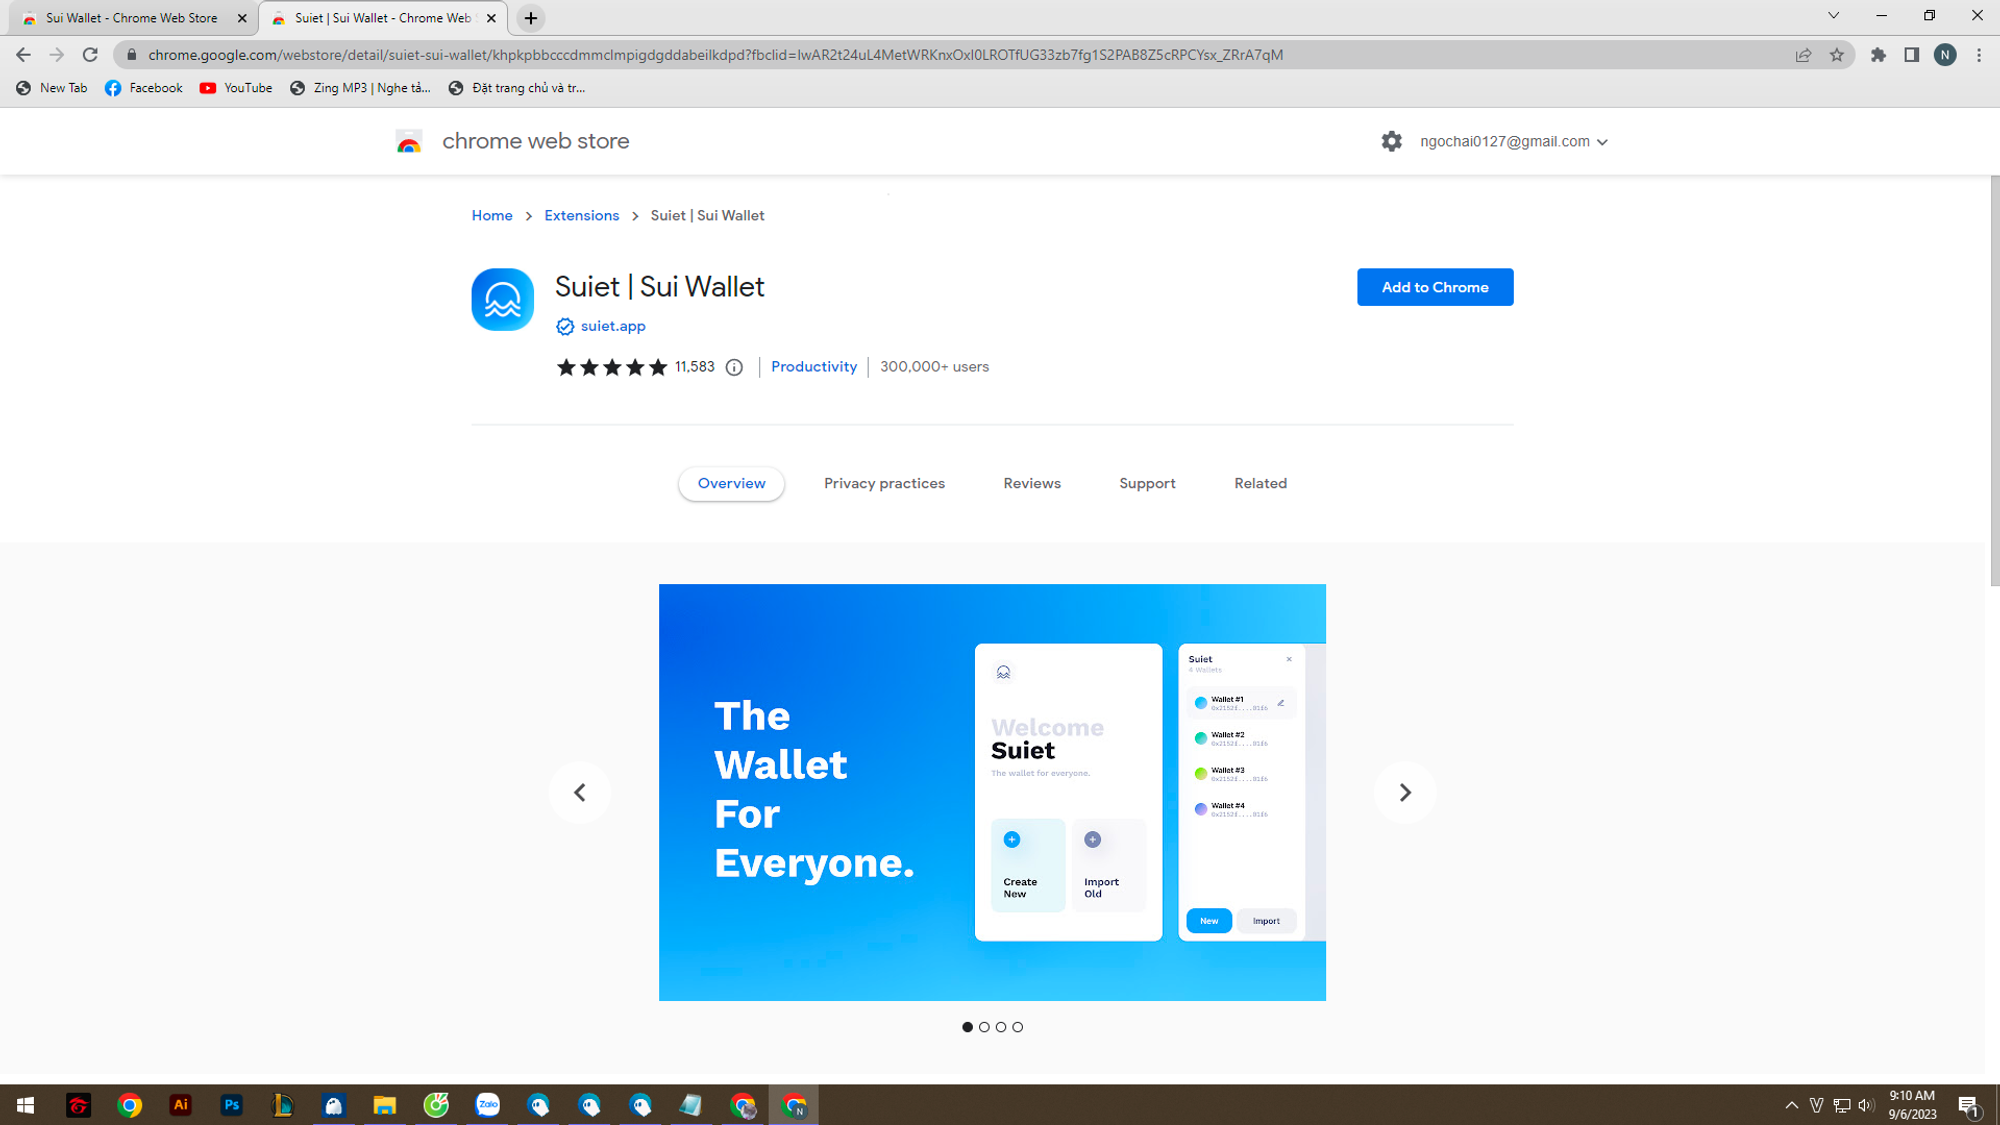Open the Privacy practices tab
The height and width of the screenshot is (1125, 2000).
[x=884, y=483]
